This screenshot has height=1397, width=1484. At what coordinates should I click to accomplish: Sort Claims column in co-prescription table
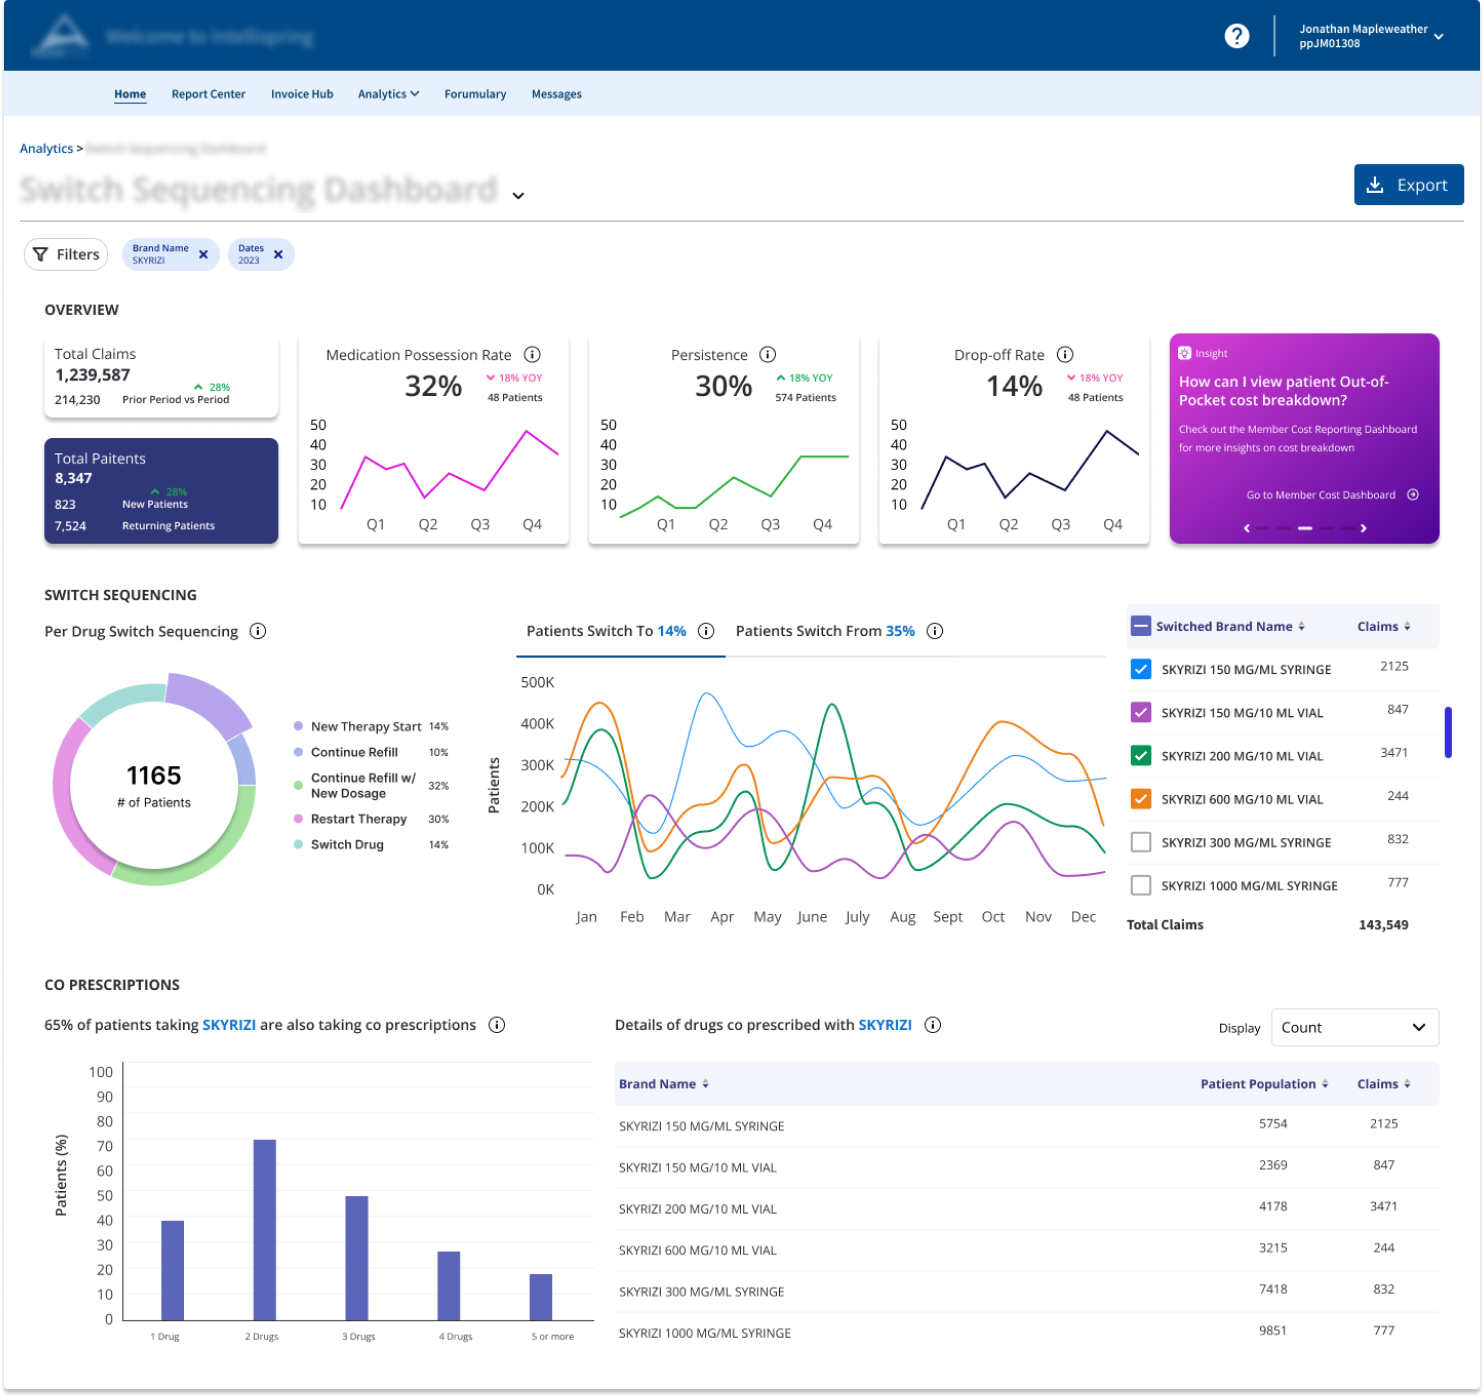click(1407, 1084)
